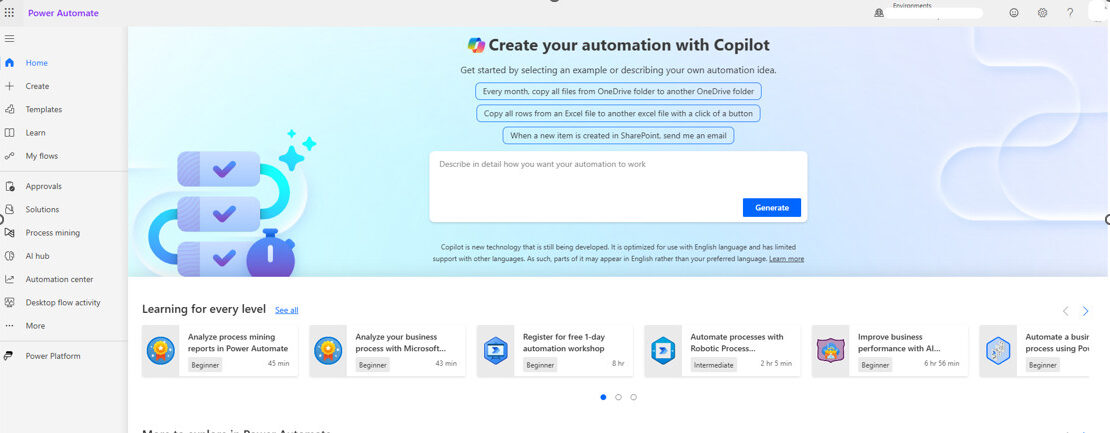Go to next learning cards with right arrow

coord(1085,311)
